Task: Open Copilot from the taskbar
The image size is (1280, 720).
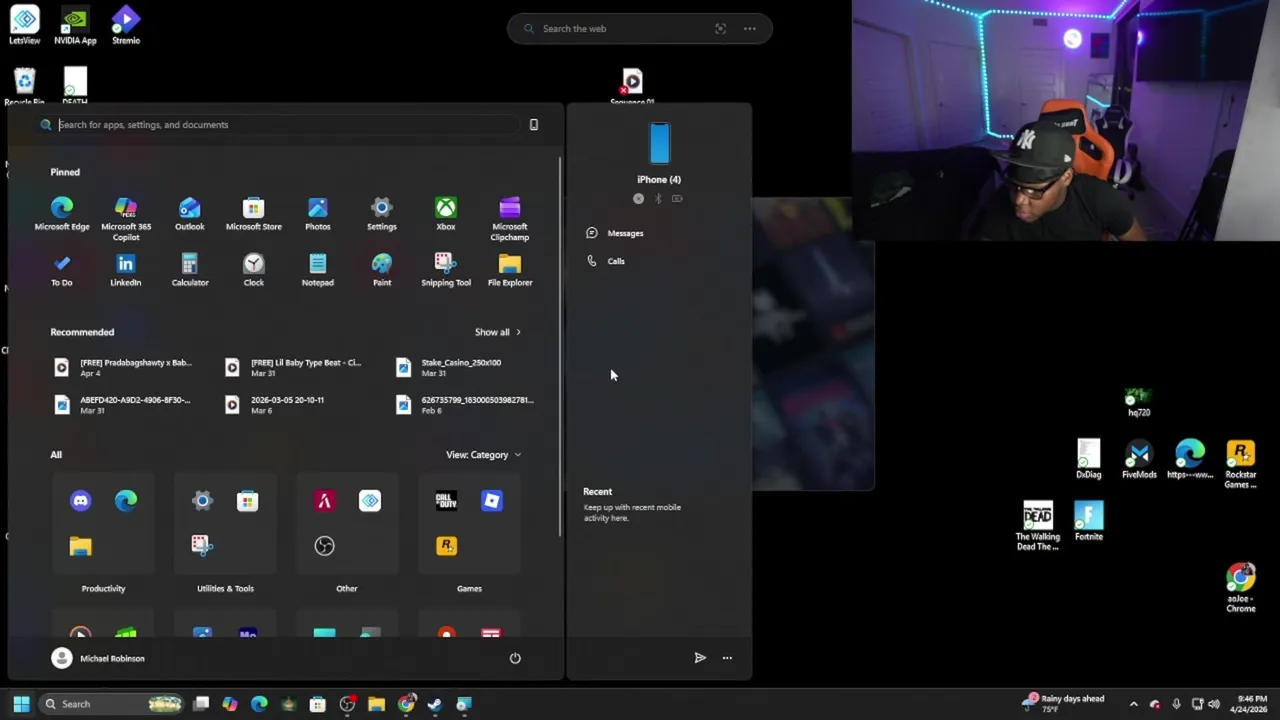Action: coord(230,704)
